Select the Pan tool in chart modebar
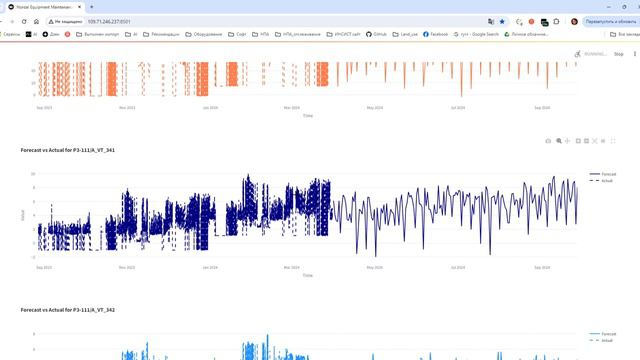Image resolution: width=640 pixels, height=360 pixels. [x=567, y=141]
